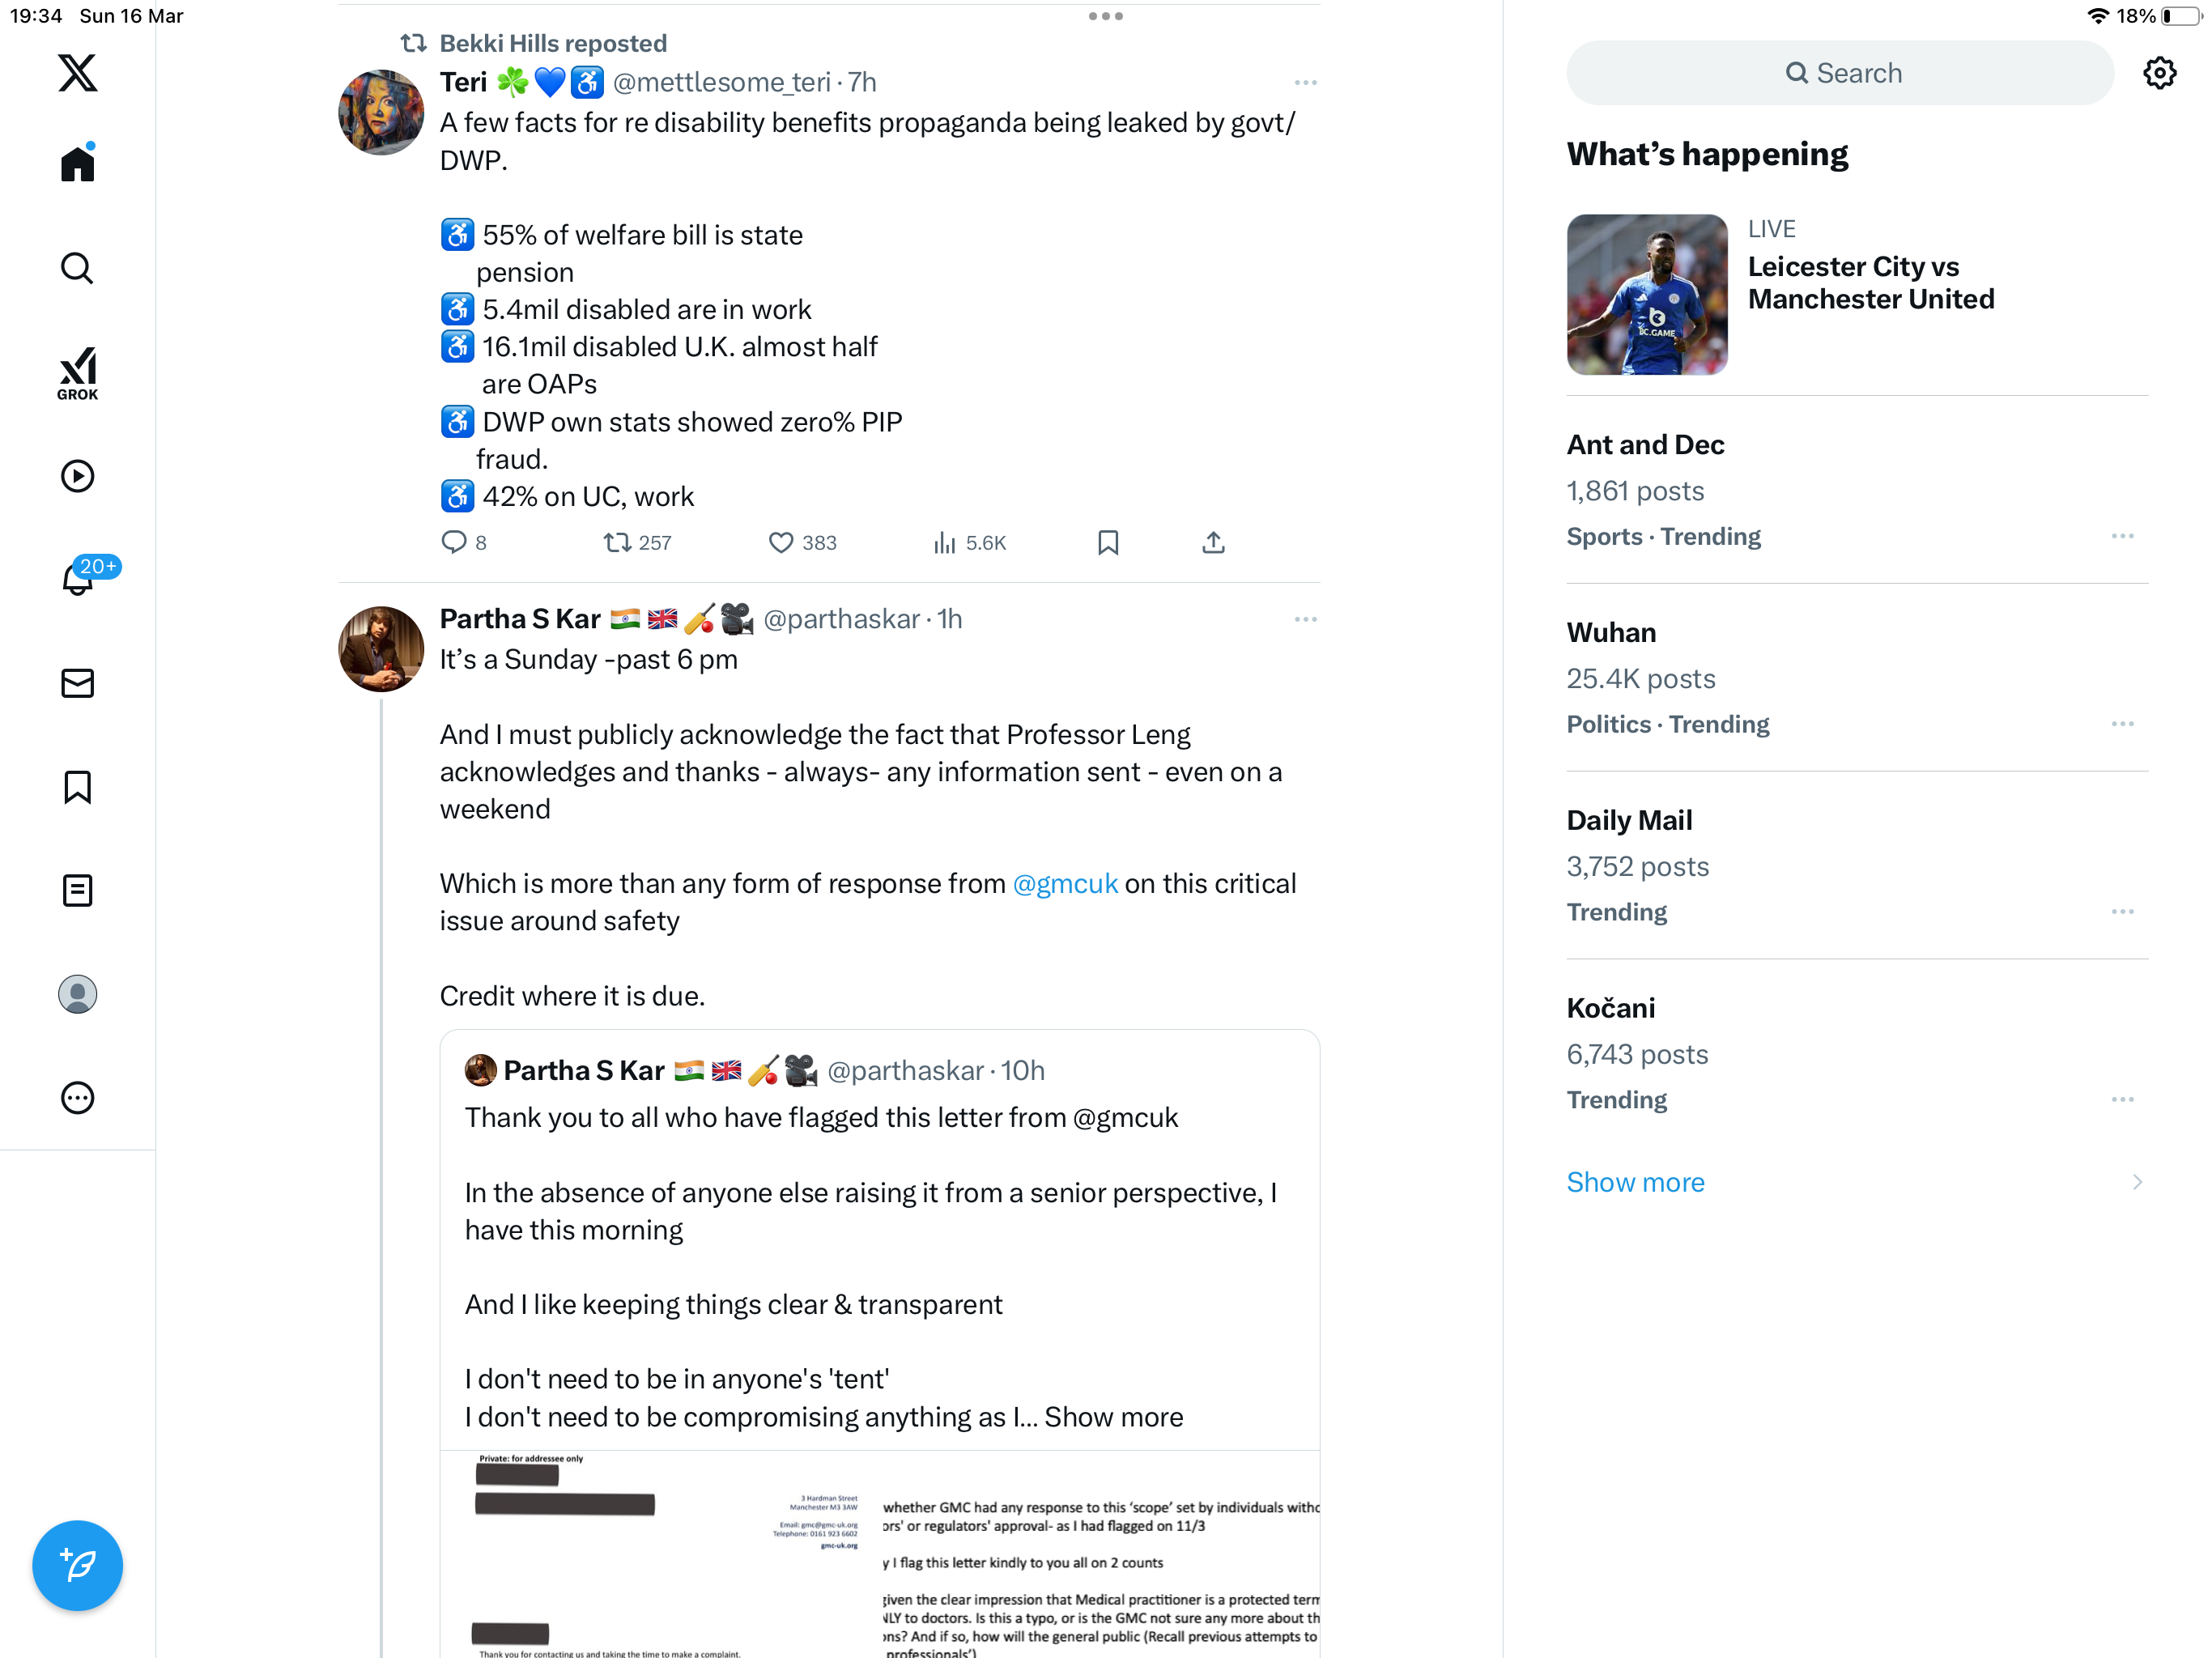Open more options for Ant and Dec trend

(2122, 536)
